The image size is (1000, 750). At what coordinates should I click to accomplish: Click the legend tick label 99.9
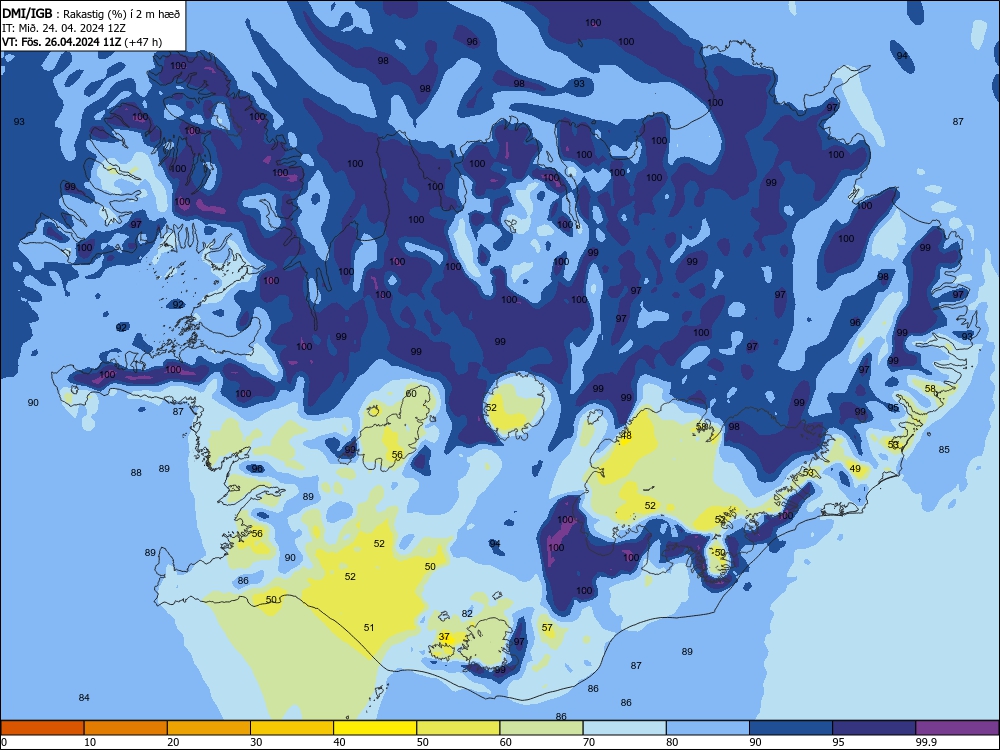pyautogui.click(x=925, y=742)
